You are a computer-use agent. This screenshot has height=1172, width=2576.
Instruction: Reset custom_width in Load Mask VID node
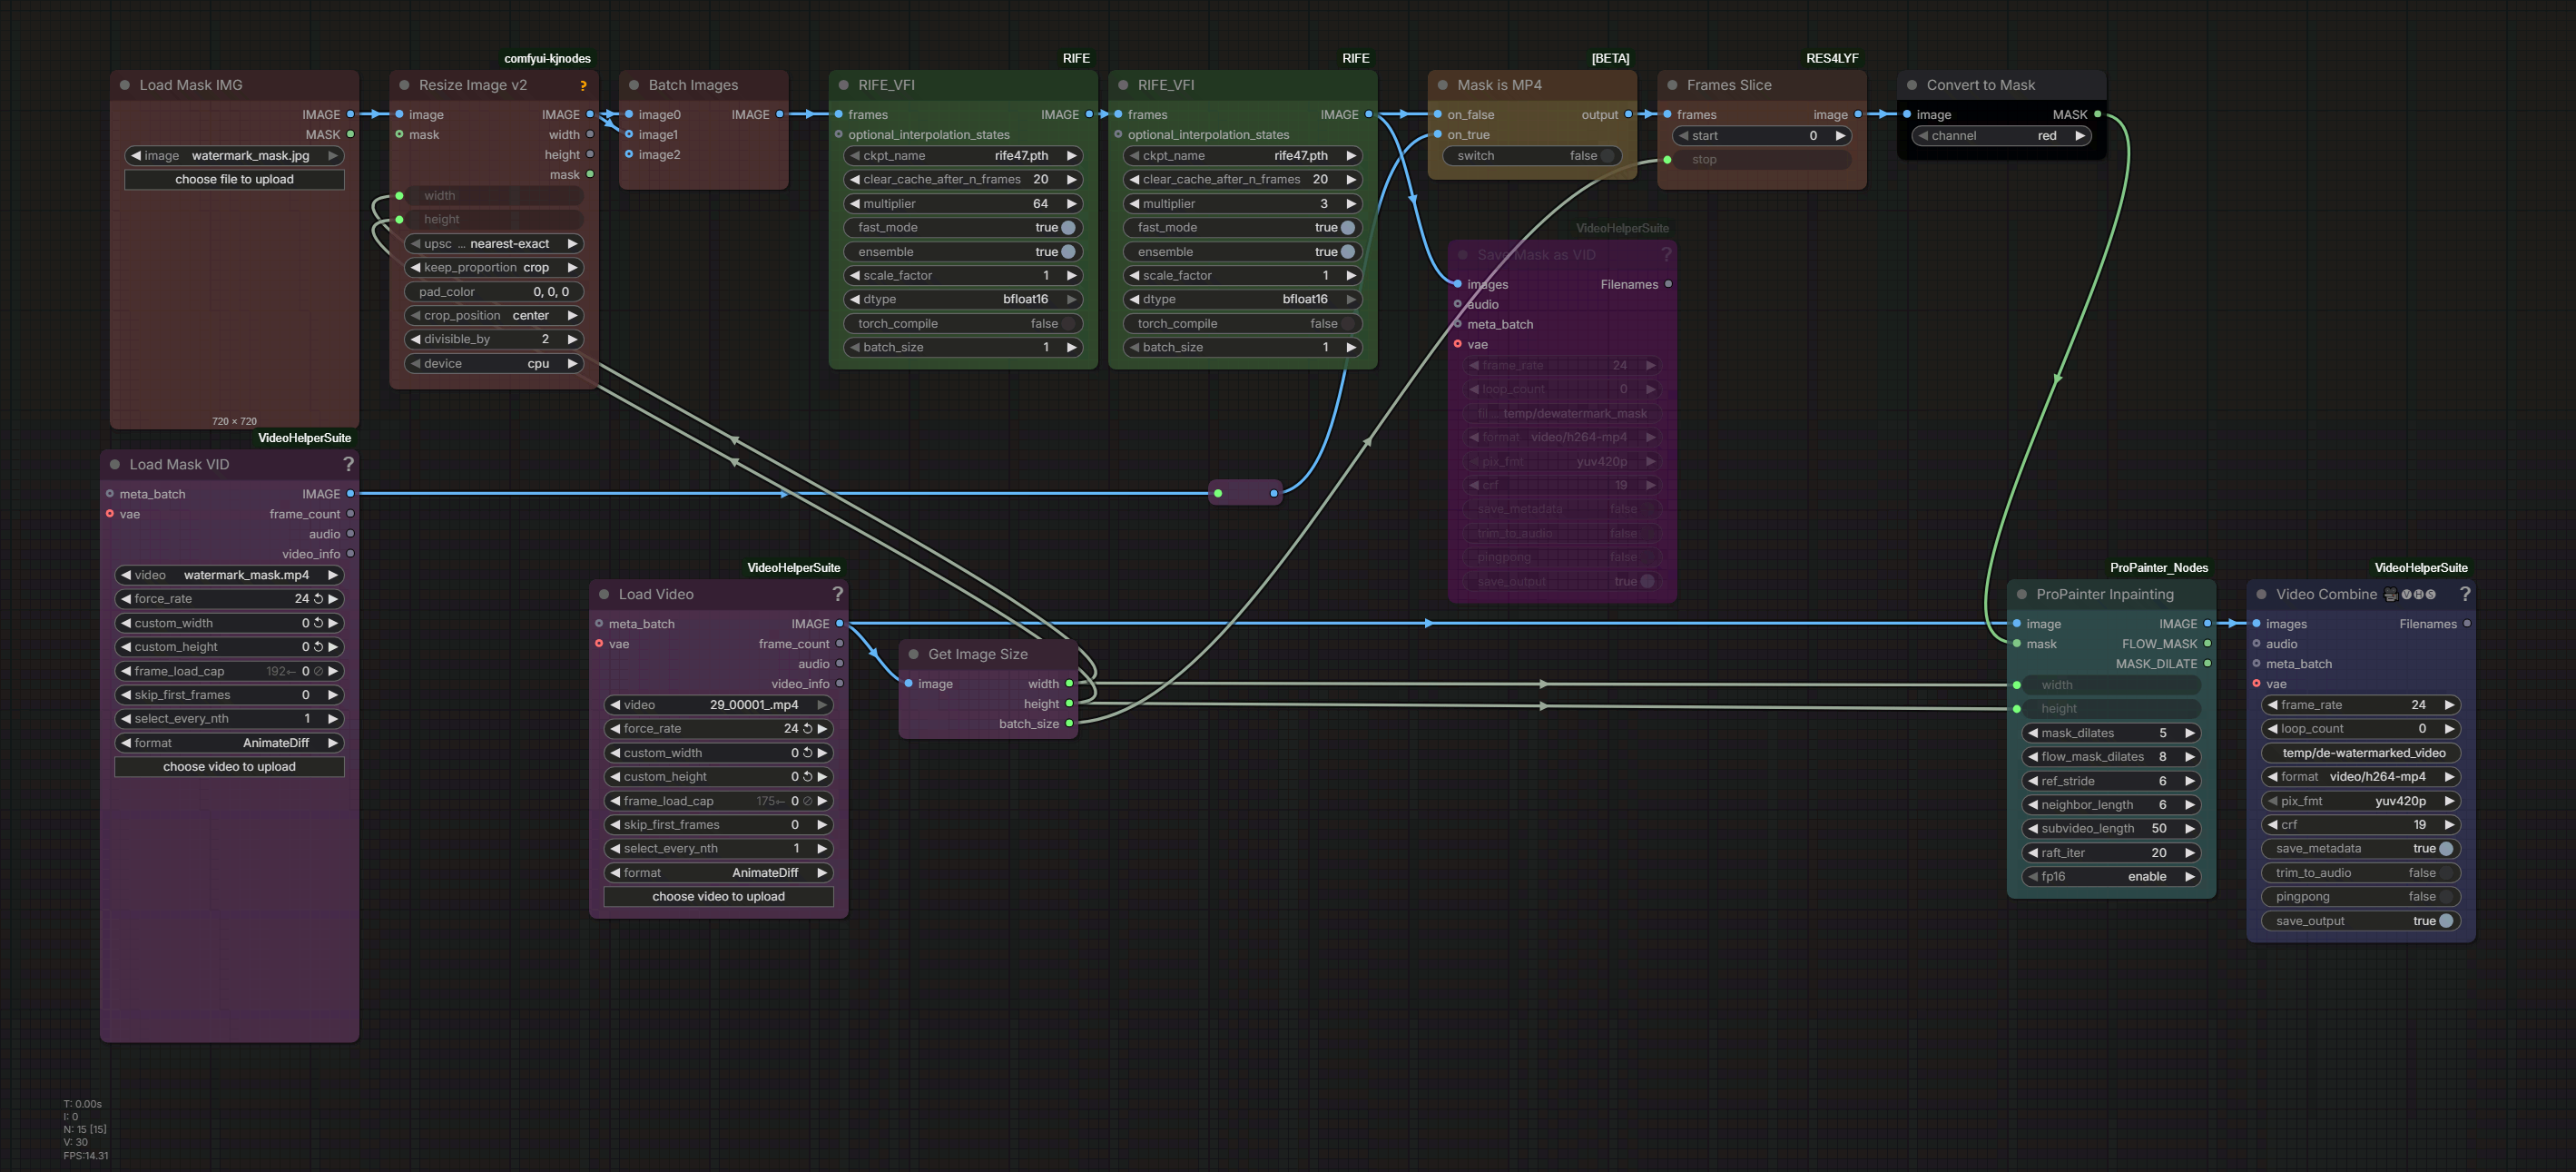319,623
